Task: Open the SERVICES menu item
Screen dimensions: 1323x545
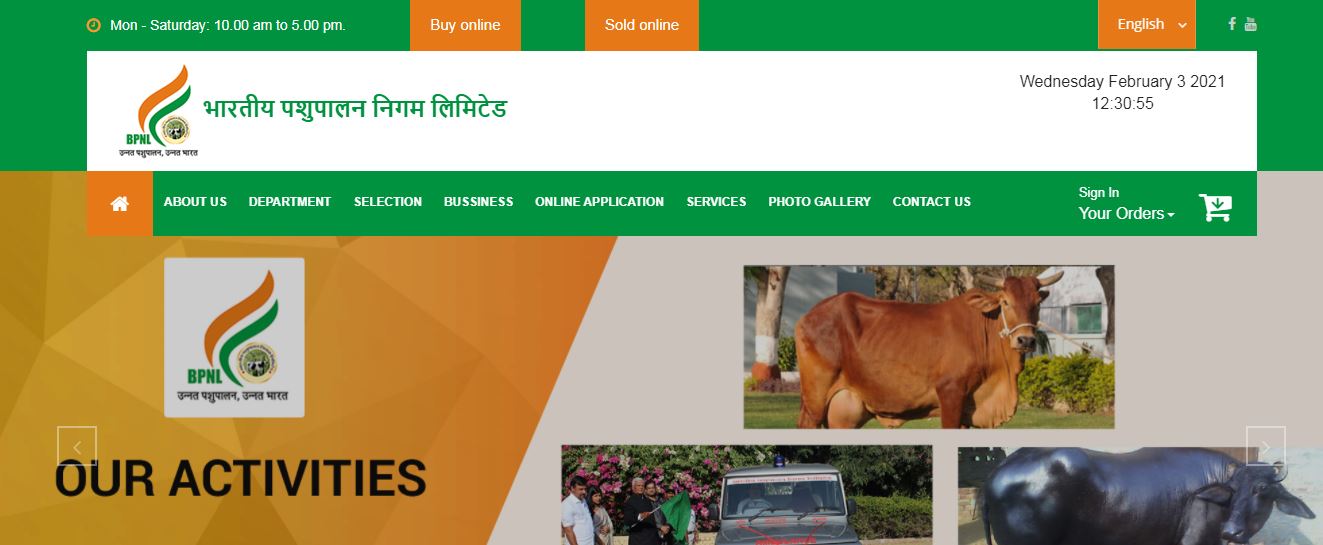Action: (716, 202)
